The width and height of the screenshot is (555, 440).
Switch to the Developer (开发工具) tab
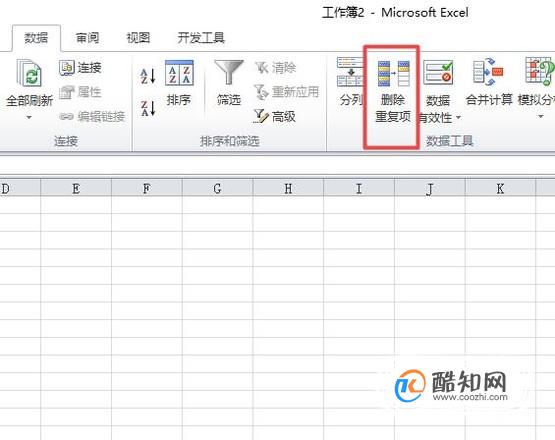pyautogui.click(x=201, y=38)
